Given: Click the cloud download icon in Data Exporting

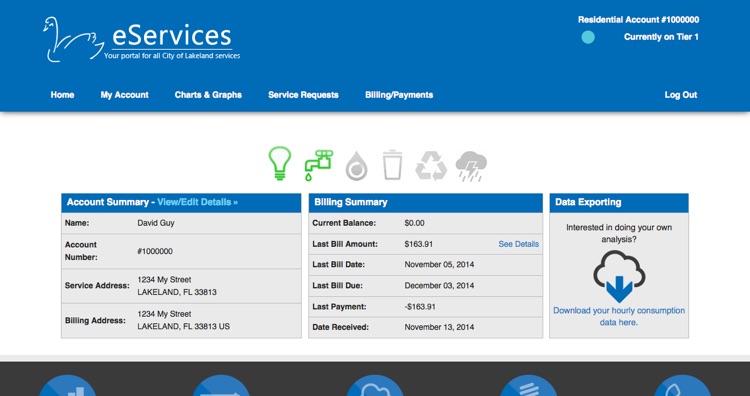Looking at the screenshot, I should point(619,276).
